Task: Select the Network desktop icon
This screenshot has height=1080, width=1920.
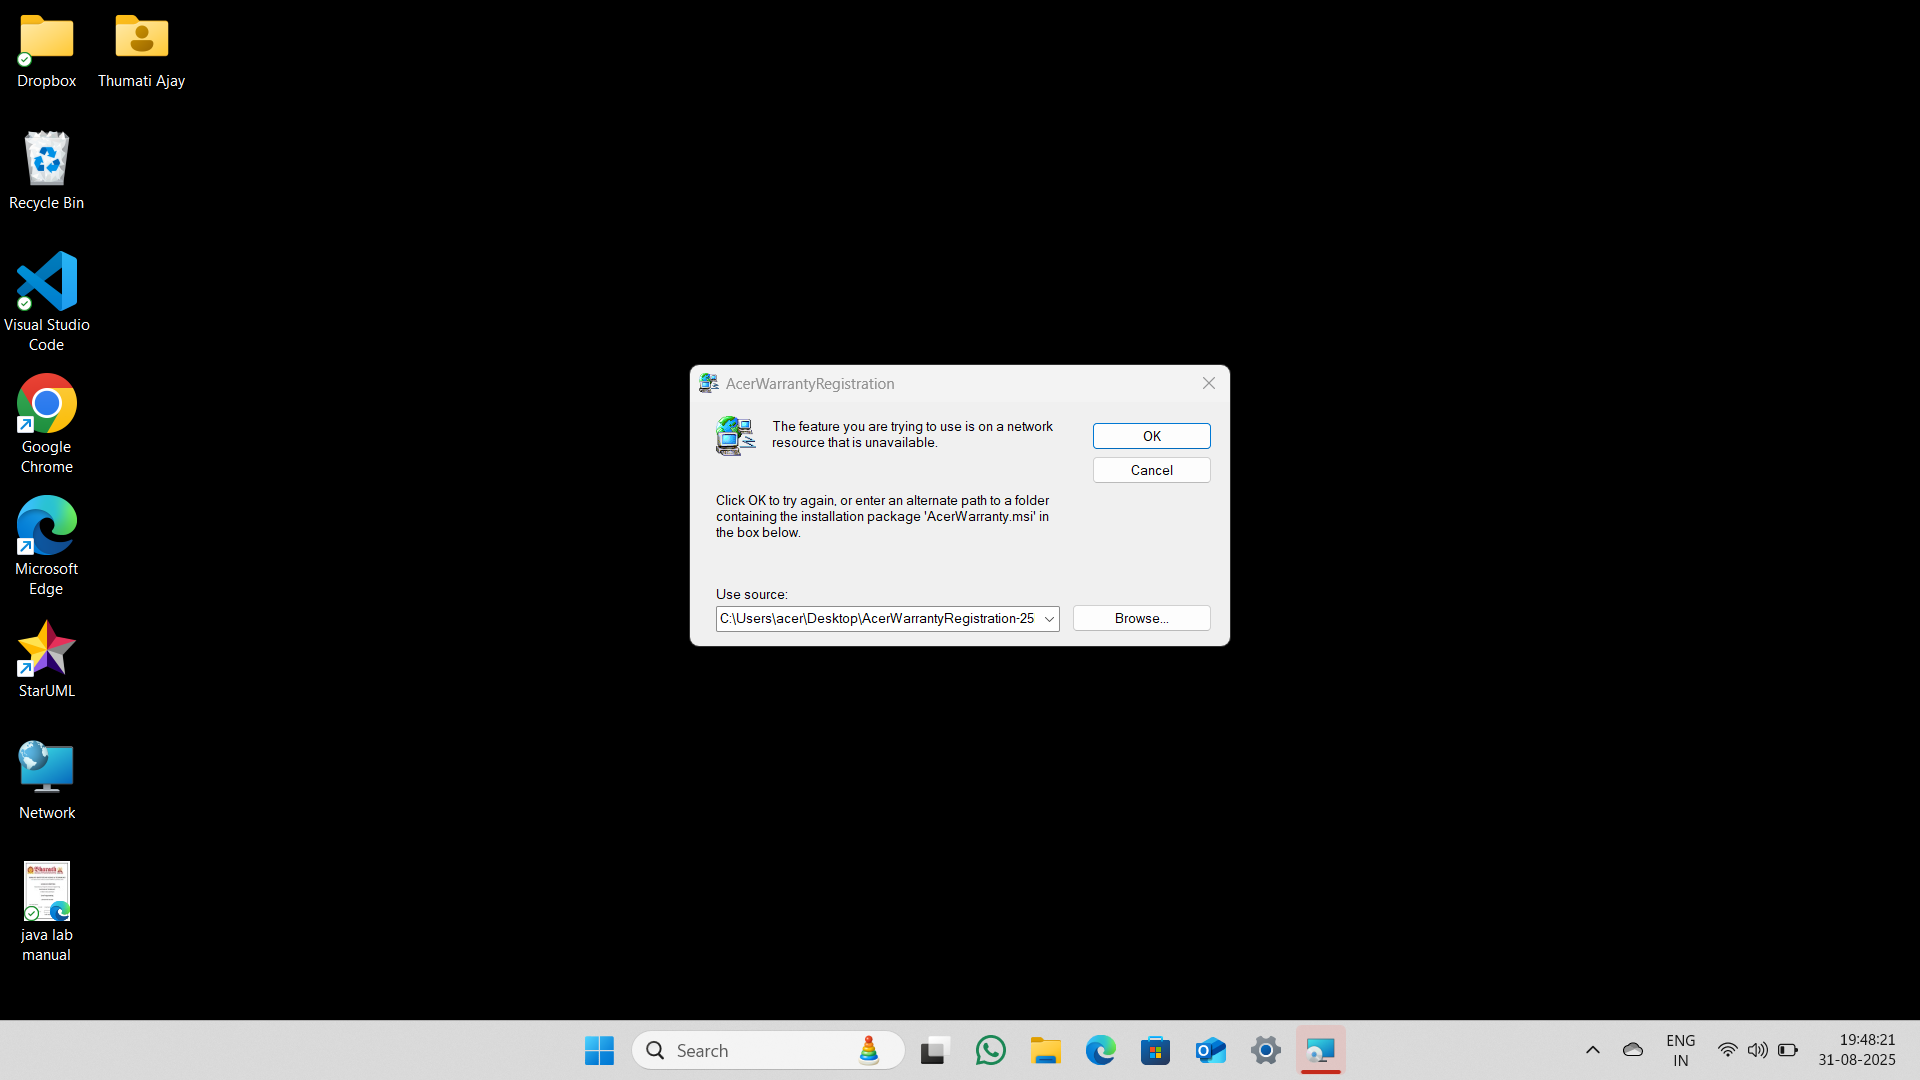Action: (x=46, y=781)
